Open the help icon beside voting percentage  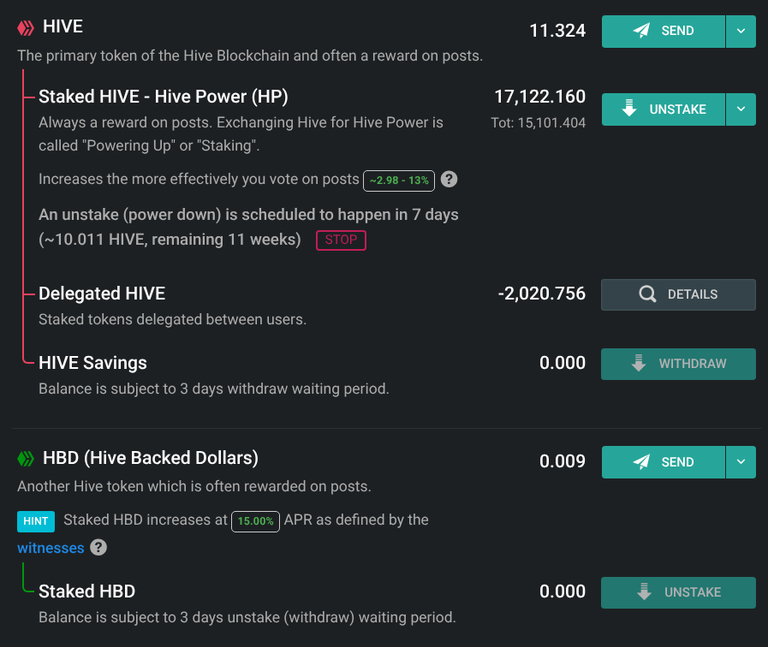pyautogui.click(x=449, y=179)
